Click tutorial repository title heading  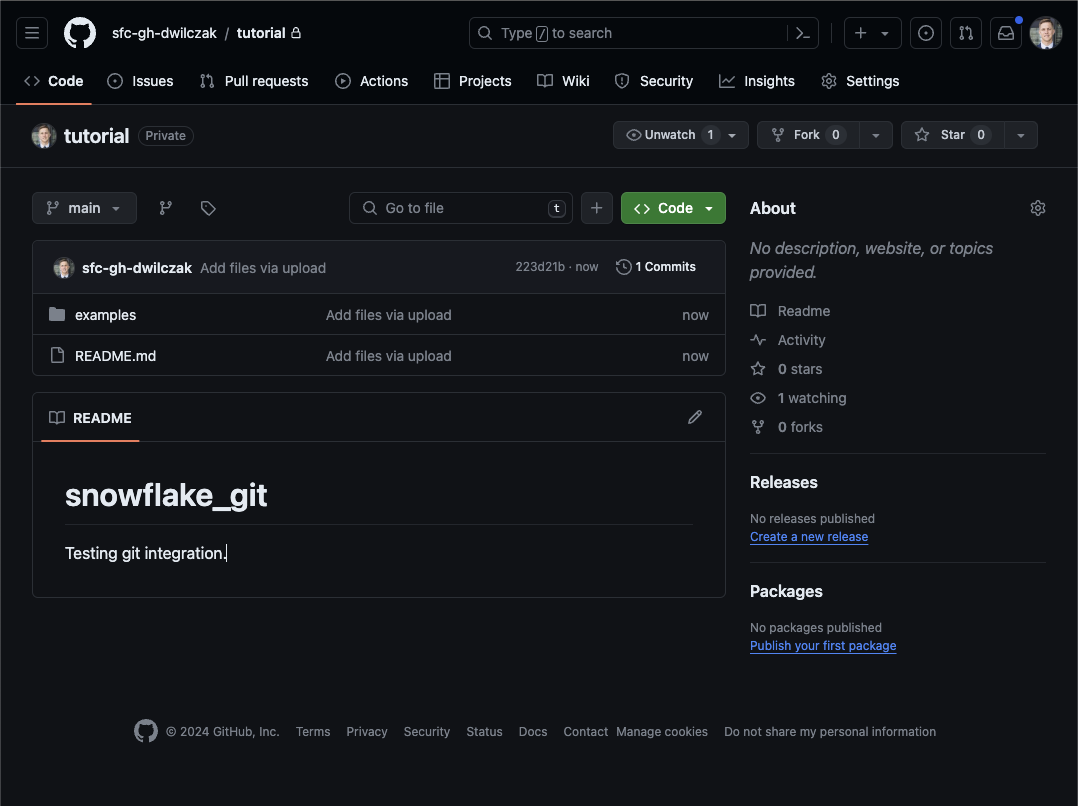[96, 135]
